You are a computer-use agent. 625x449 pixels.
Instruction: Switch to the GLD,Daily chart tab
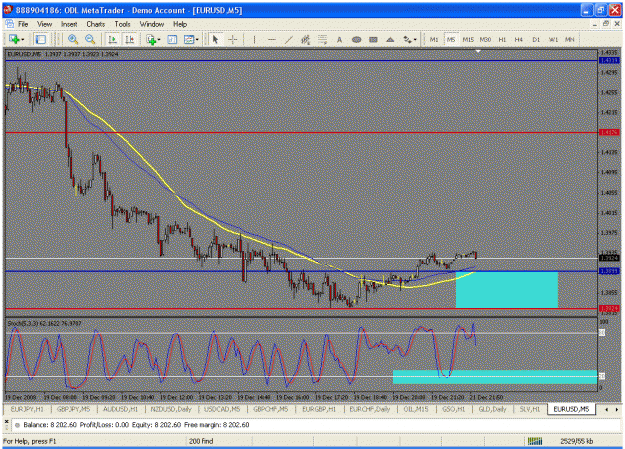492,409
